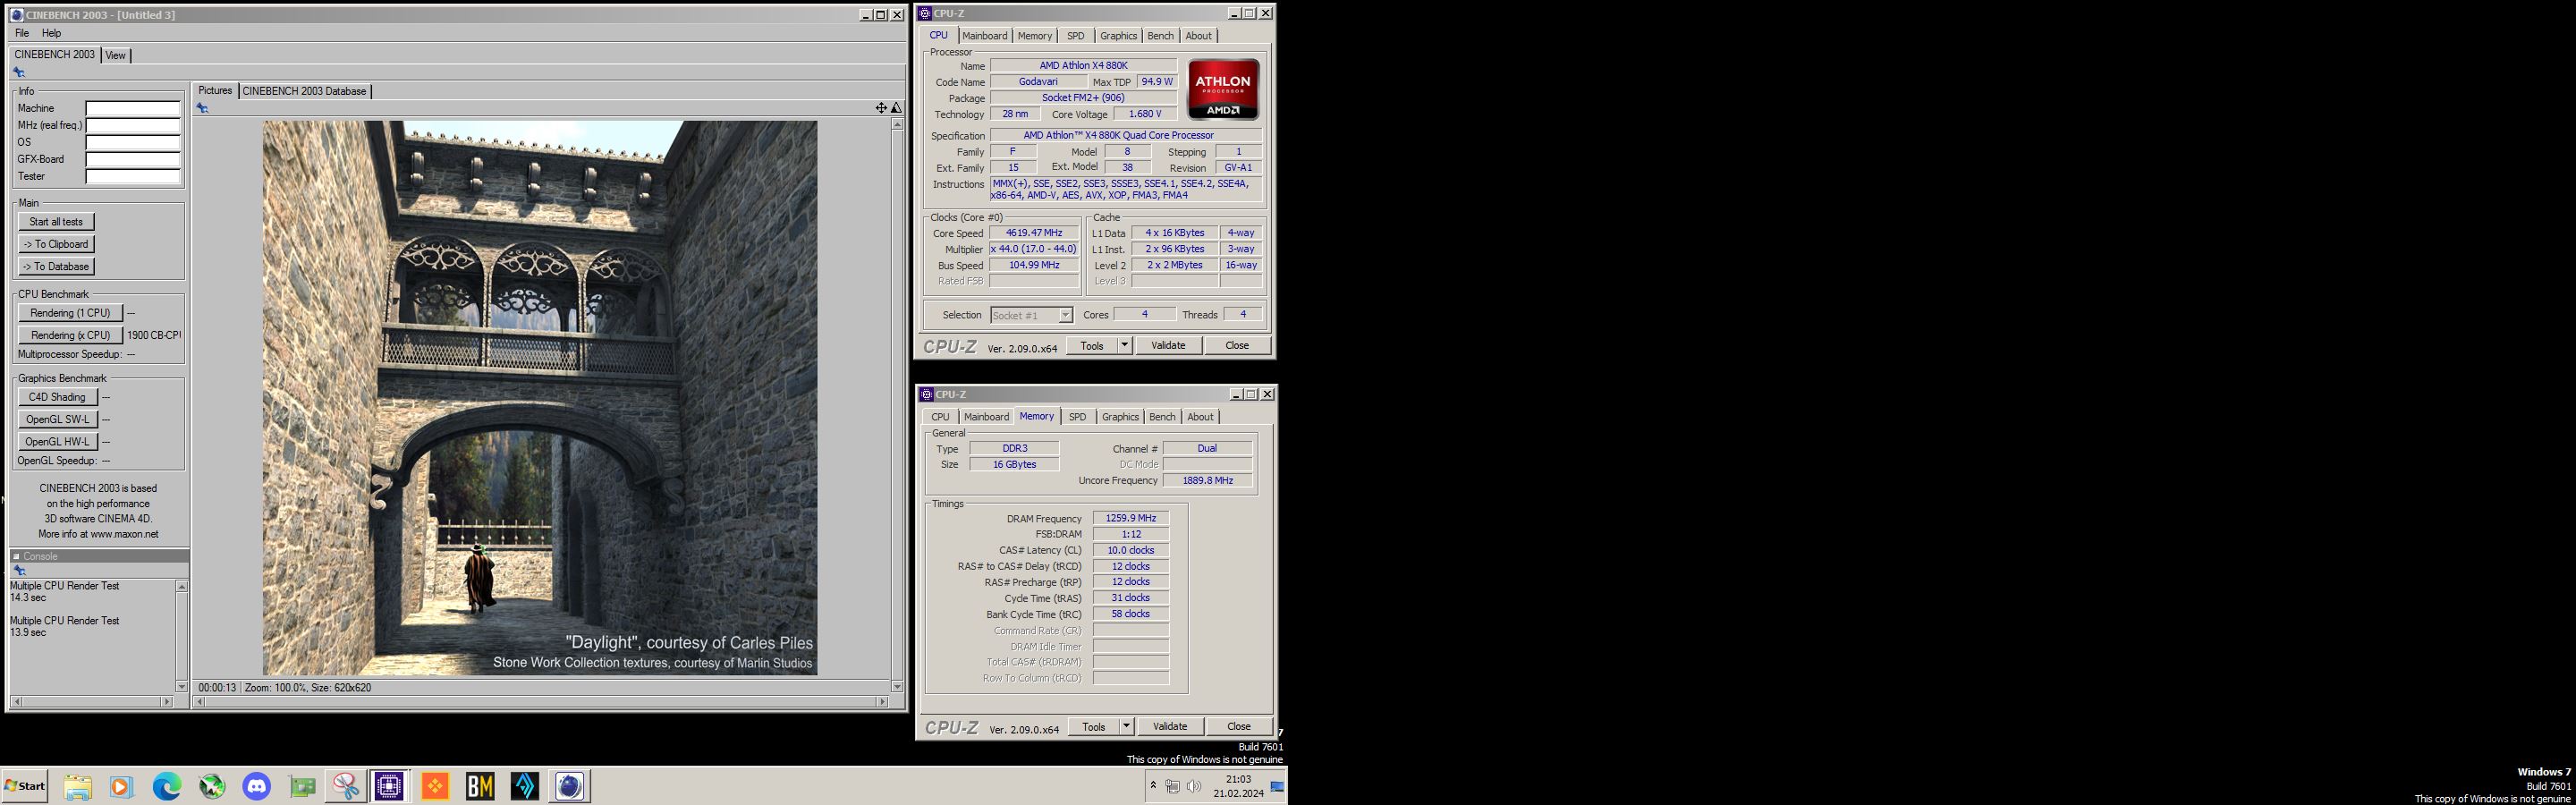
Task: Click the Console panel header
Action: tap(99, 556)
